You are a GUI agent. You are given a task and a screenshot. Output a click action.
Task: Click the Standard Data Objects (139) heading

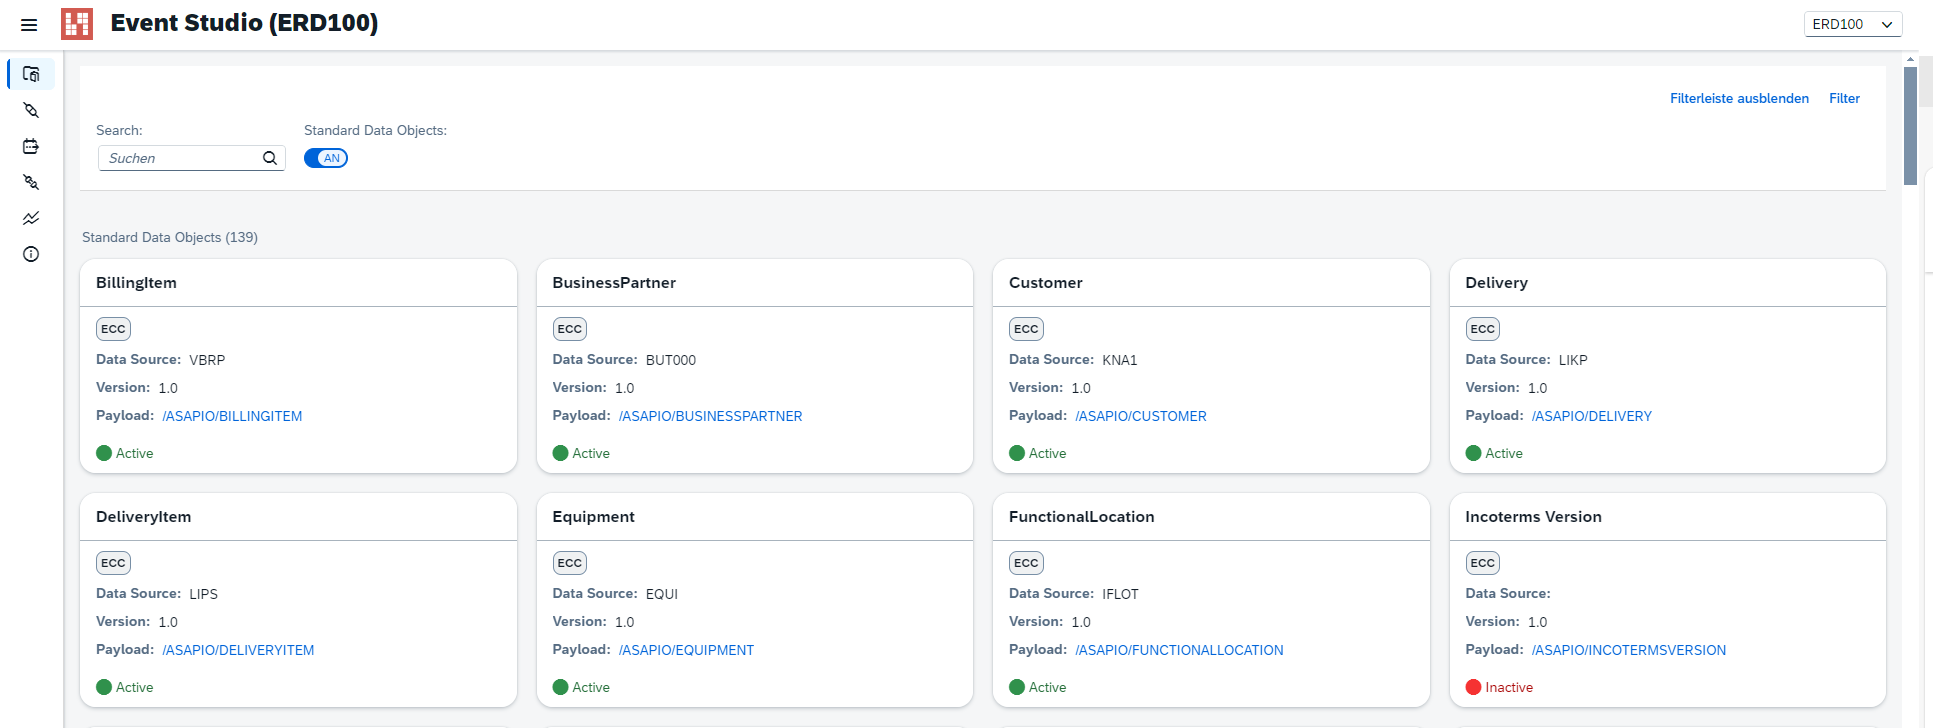(170, 237)
